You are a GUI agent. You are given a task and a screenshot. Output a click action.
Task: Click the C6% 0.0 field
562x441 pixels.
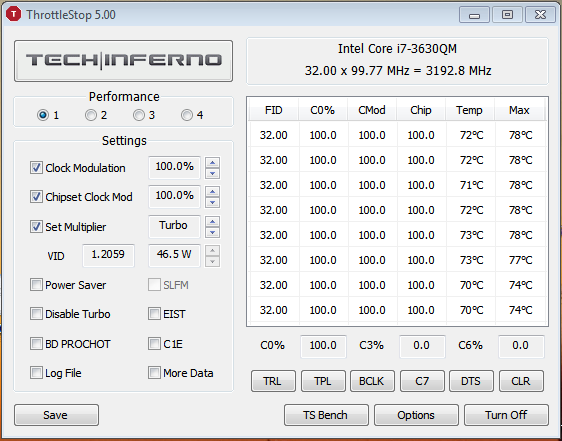pyautogui.click(x=521, y=346)
